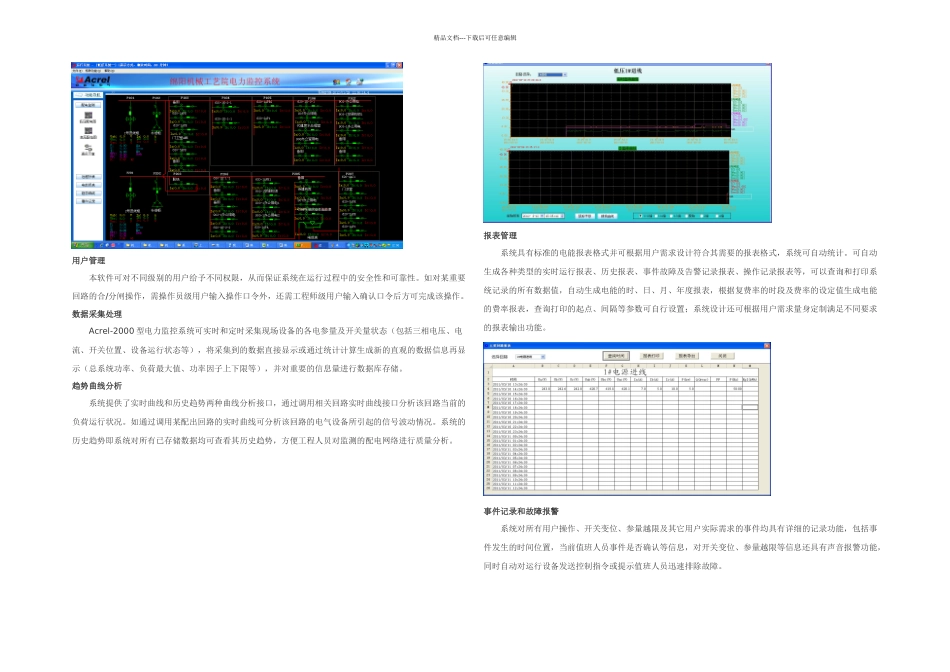Click the first of four lower sidebar buttons
This screenshot has height=672, width=950.
tap(88, 177)
